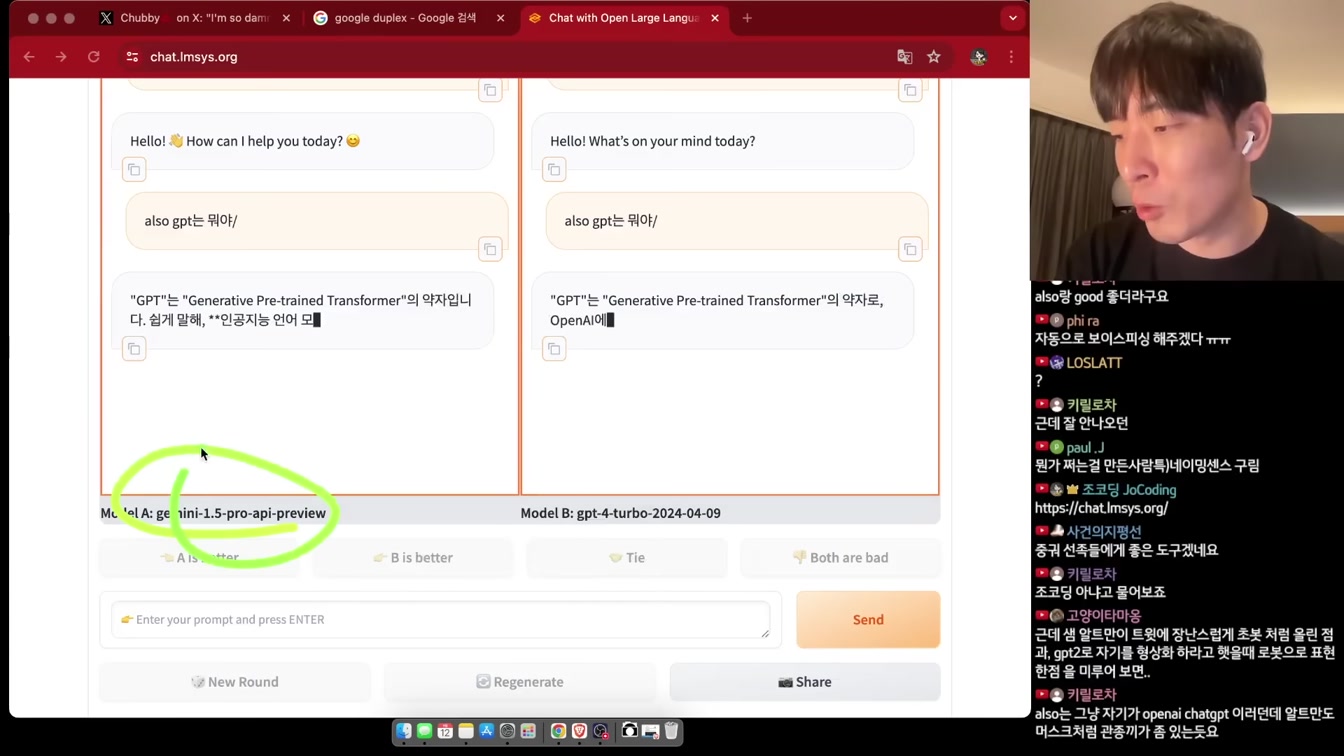
Task: Open the Google Translate page icon
Action: 905,57
